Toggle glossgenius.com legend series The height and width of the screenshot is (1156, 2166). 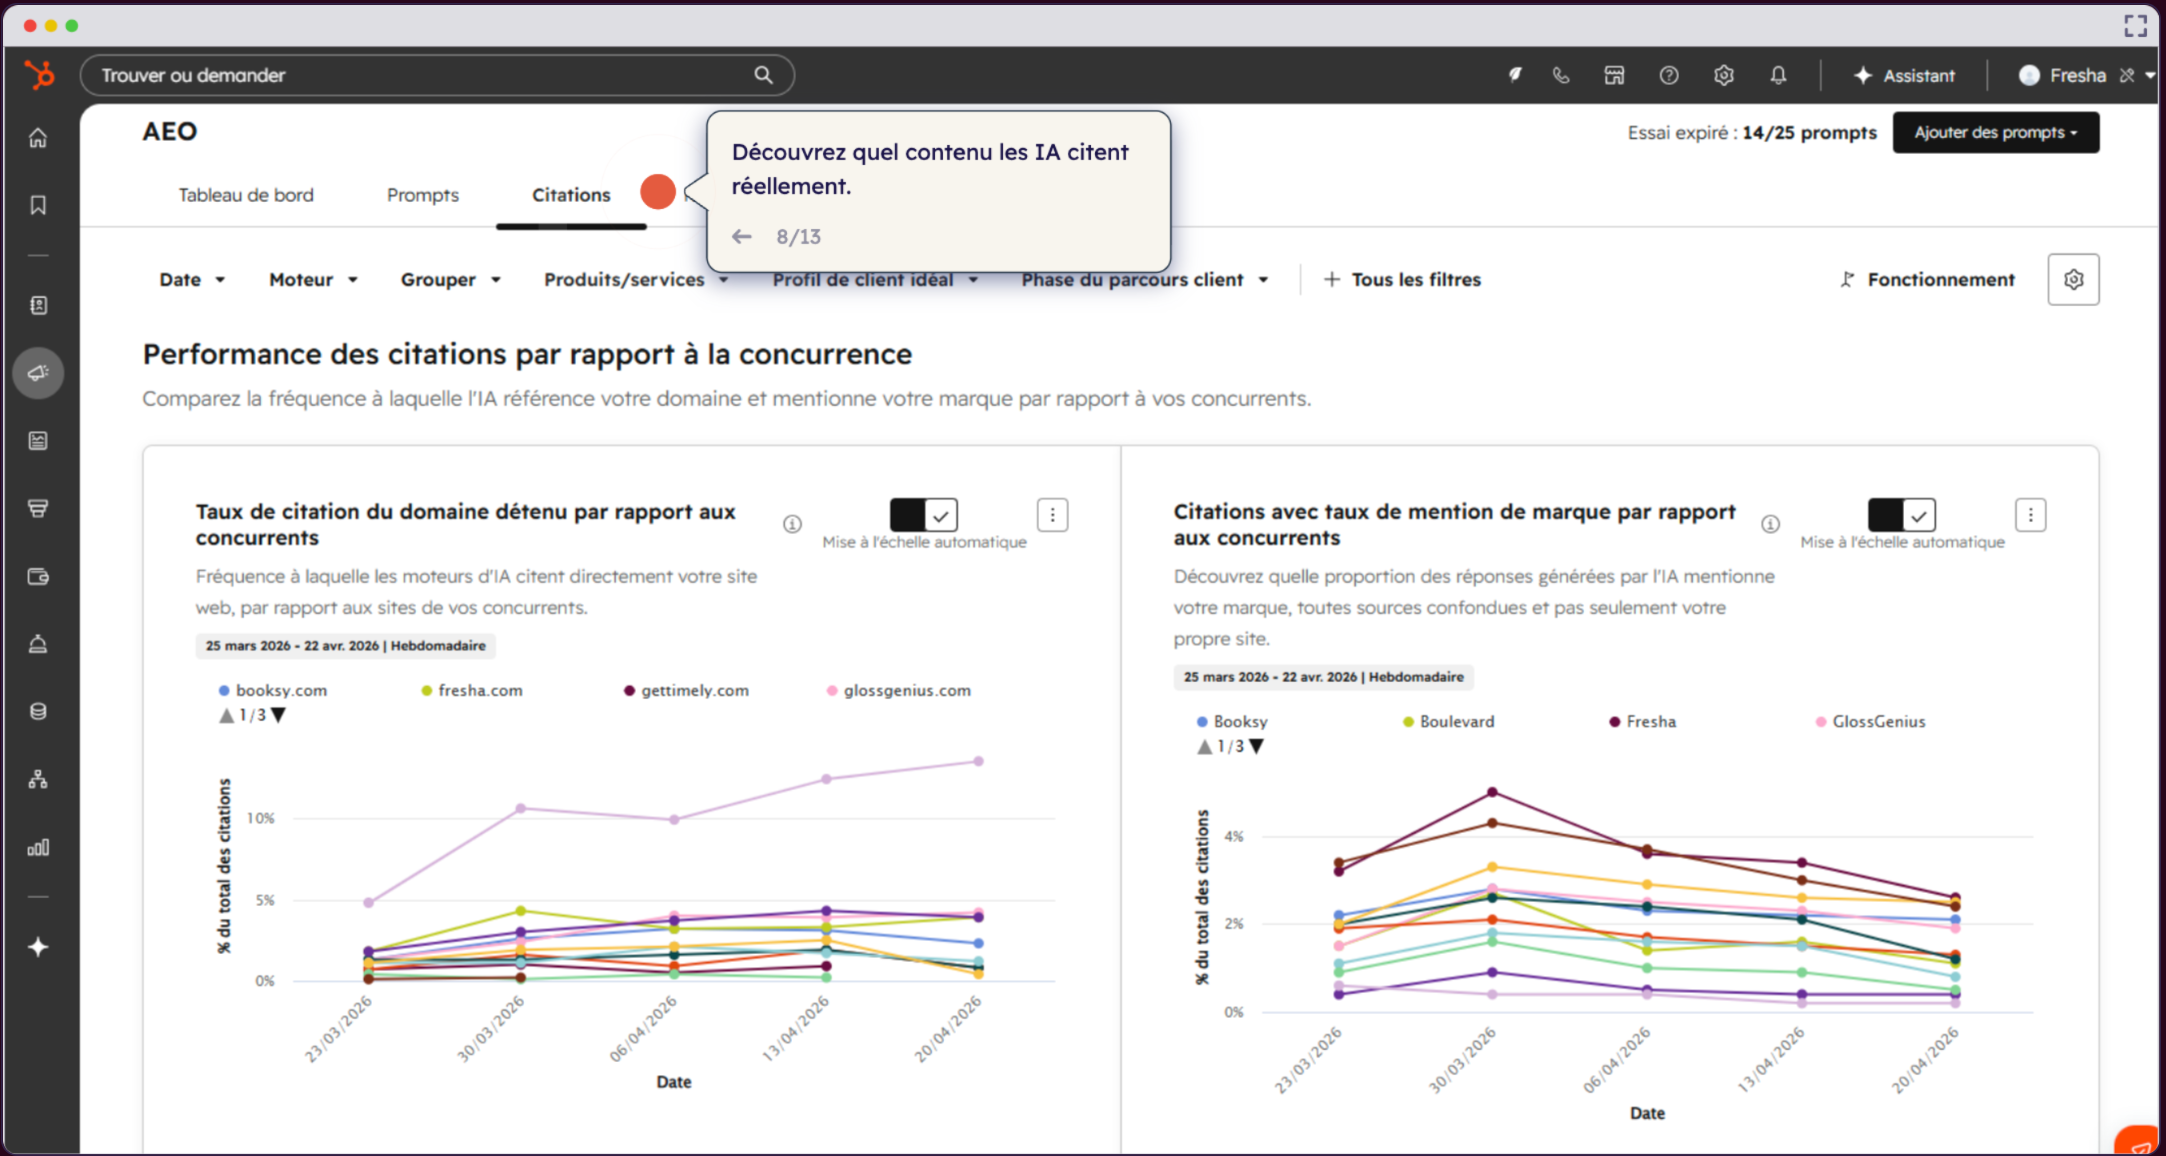coord(898,691)
